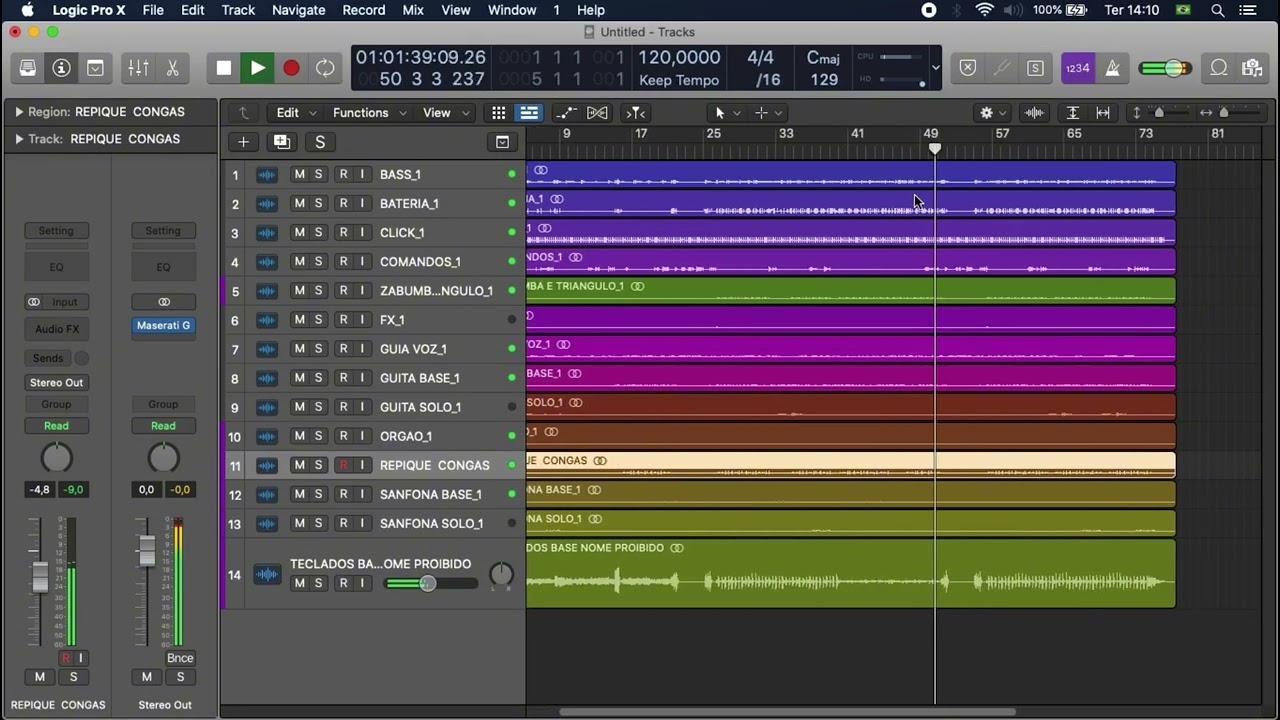This screenshot has width=1280, height=720.
Task: Enable input monitoring on COMANDOS_1 track
Action: [362, 261]
